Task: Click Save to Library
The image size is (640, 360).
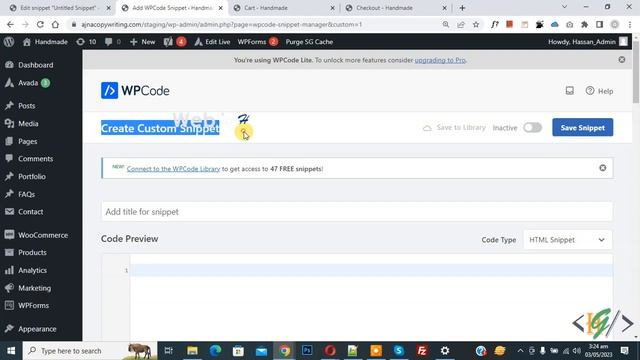Action: pyautogui.click(x=454, y=128)
